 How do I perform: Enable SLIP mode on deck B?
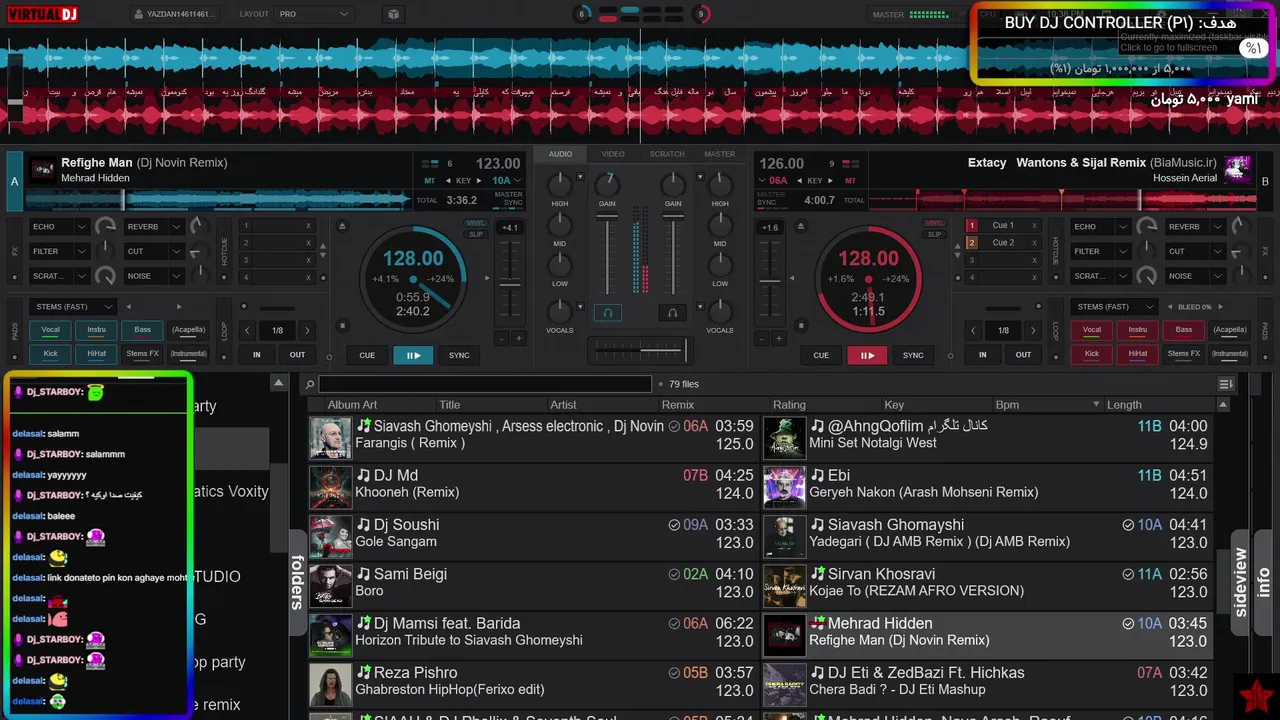click(934, 235)
